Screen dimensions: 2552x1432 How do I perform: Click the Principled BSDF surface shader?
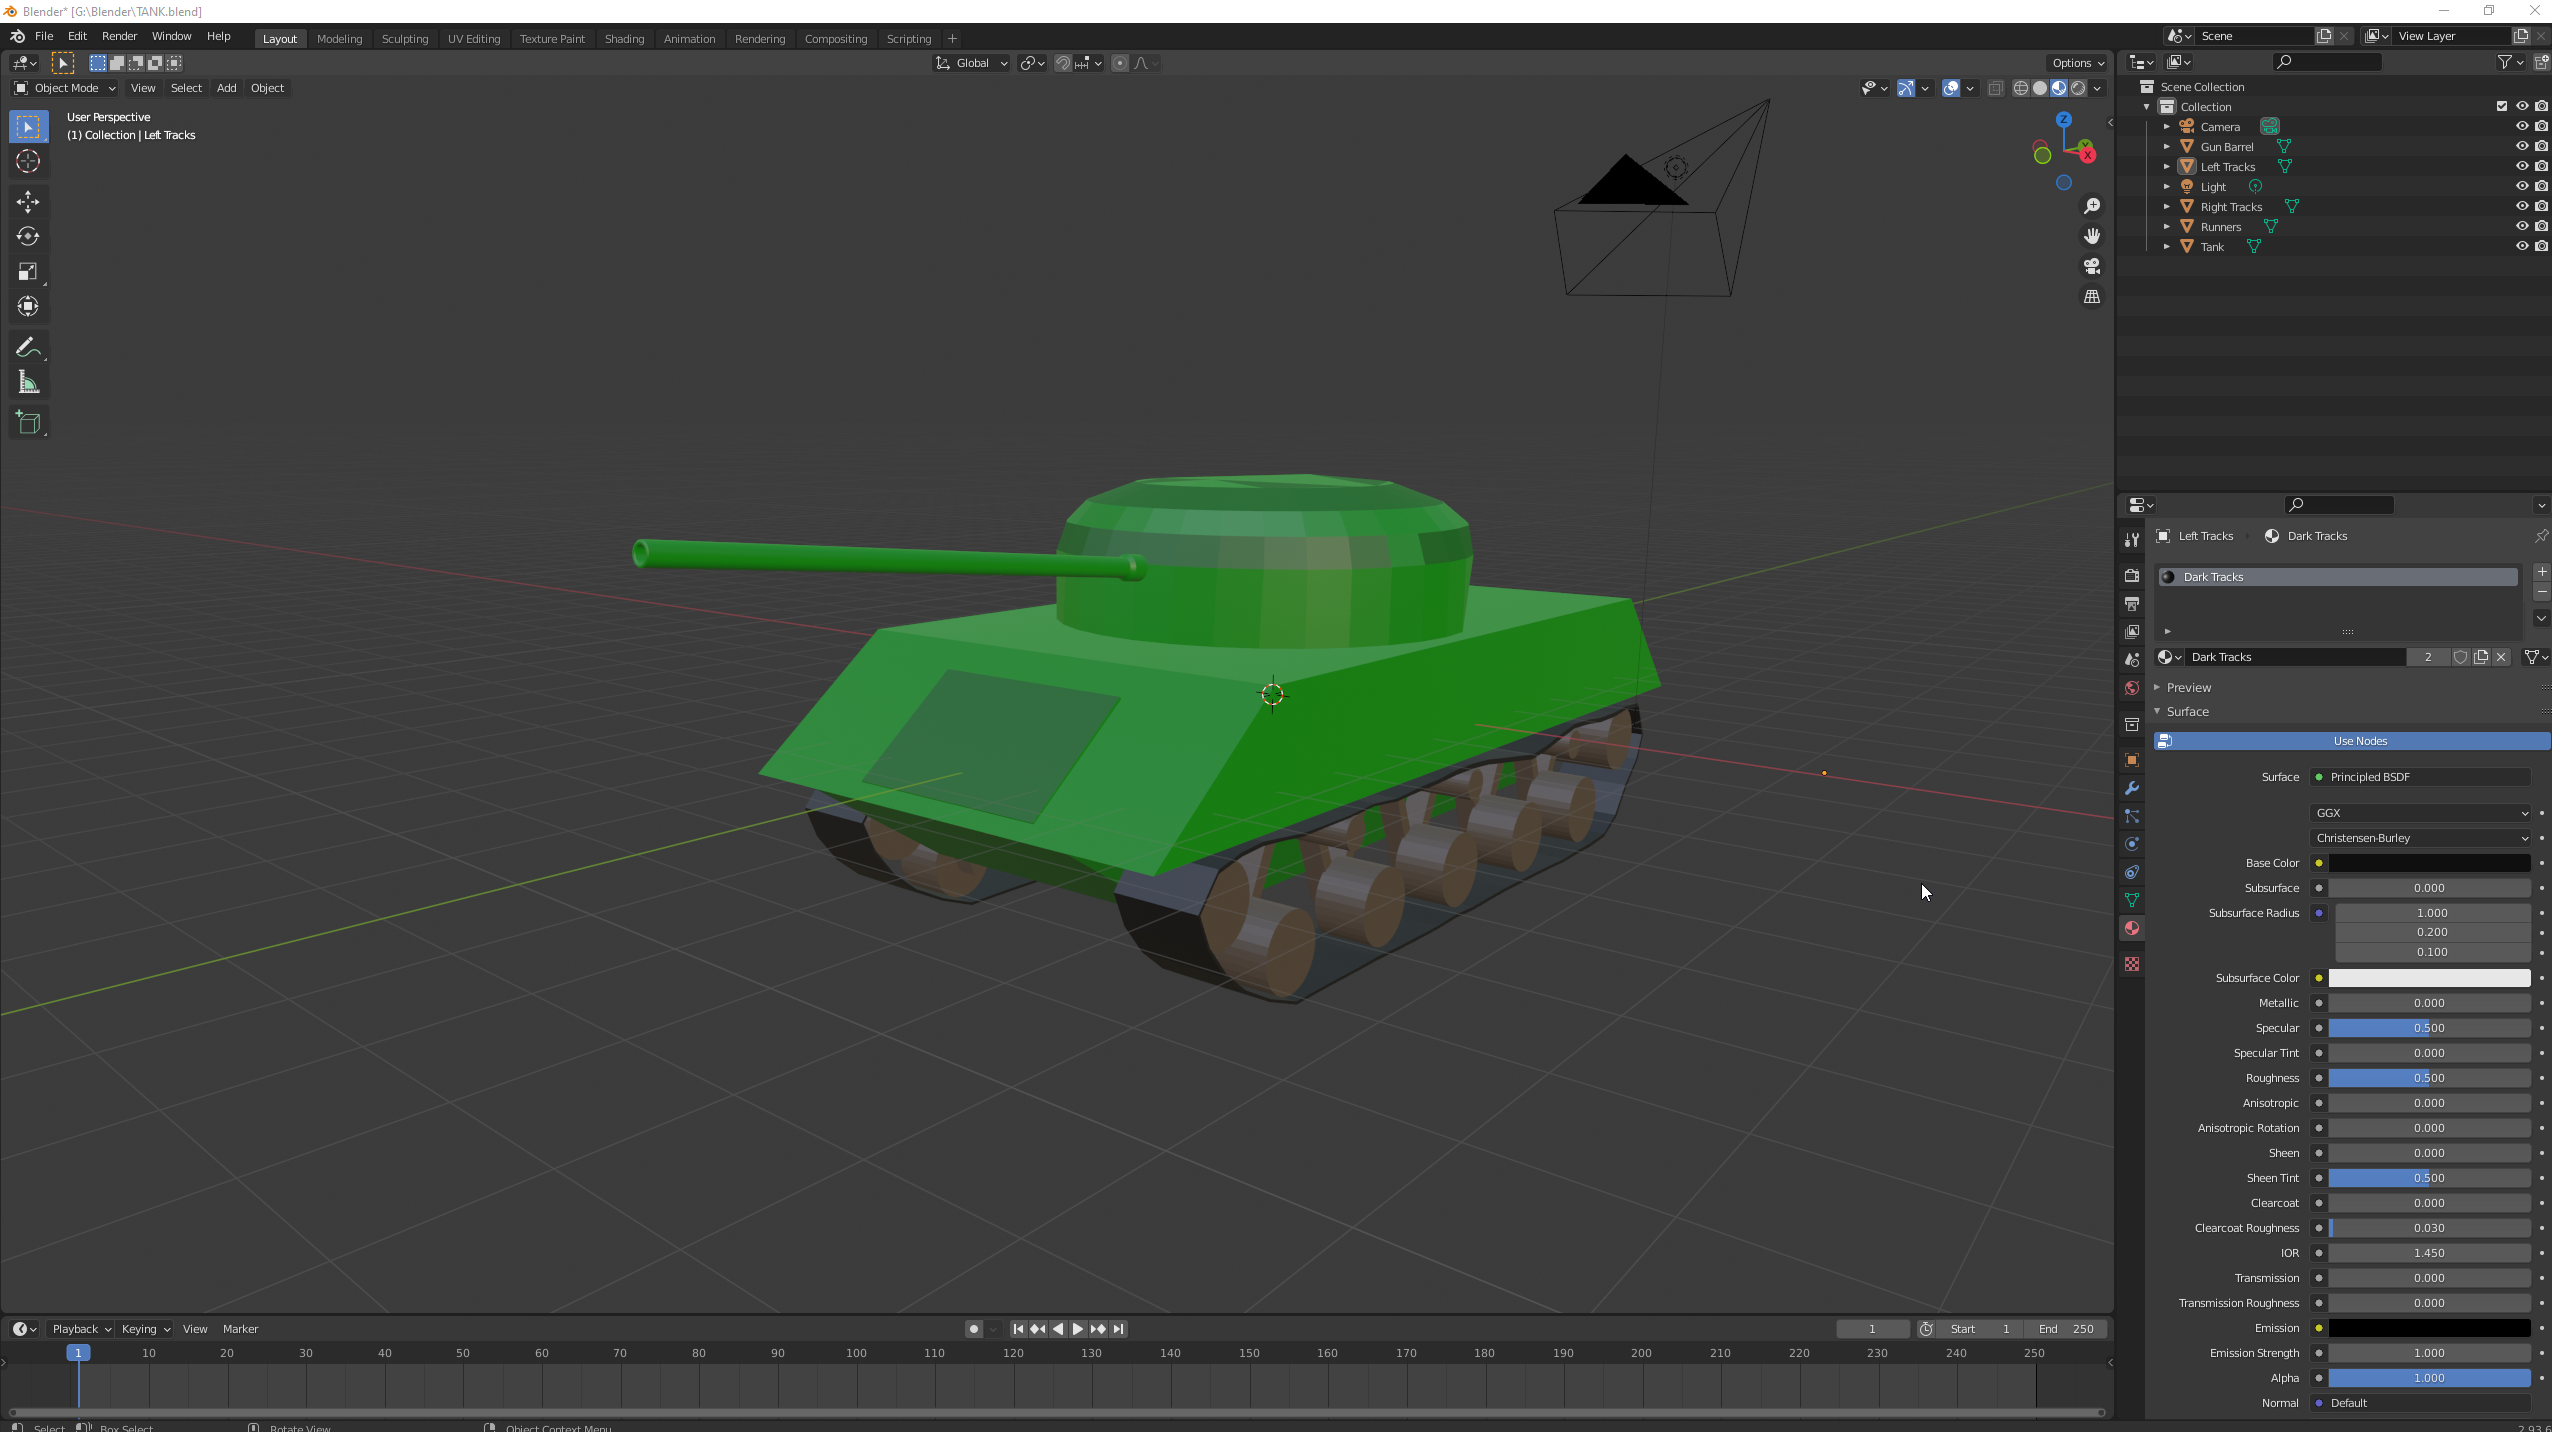2420,777
